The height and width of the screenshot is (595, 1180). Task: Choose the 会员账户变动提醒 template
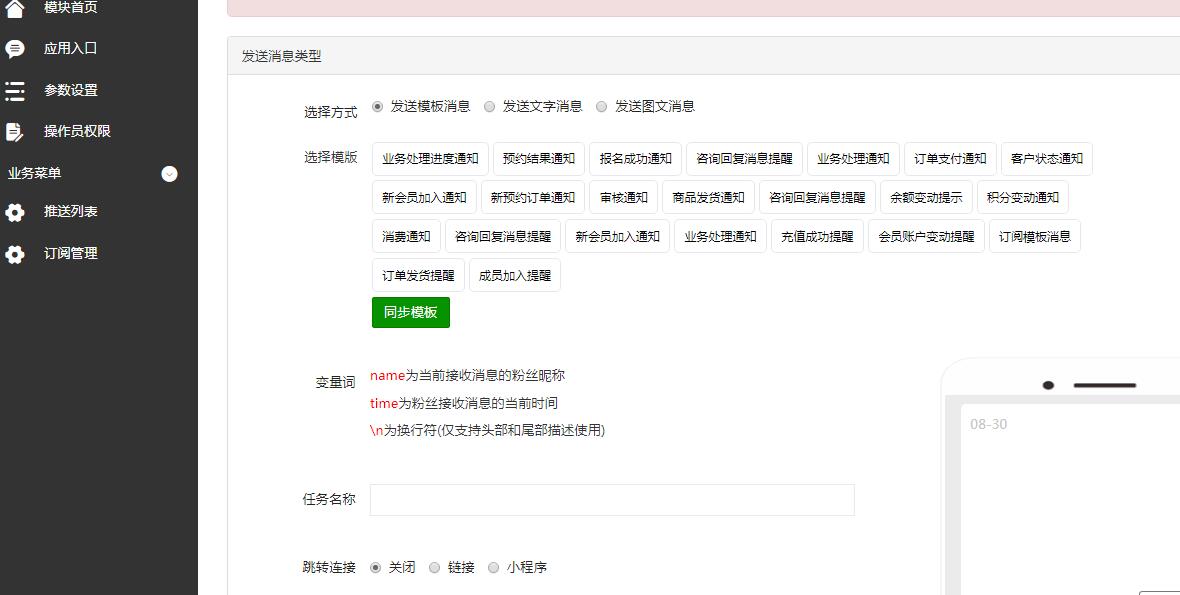pos(926,236)
